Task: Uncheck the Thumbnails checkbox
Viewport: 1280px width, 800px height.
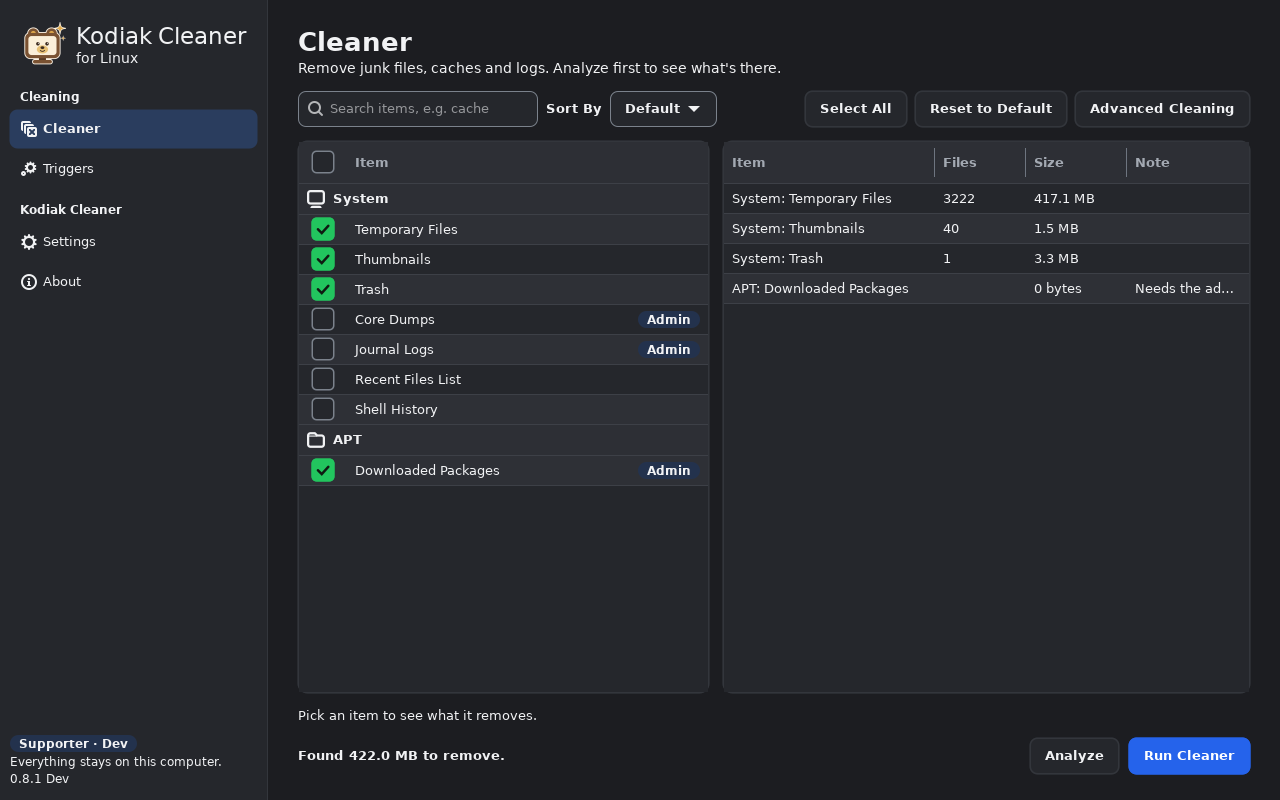Action: [x=323, y=259]
